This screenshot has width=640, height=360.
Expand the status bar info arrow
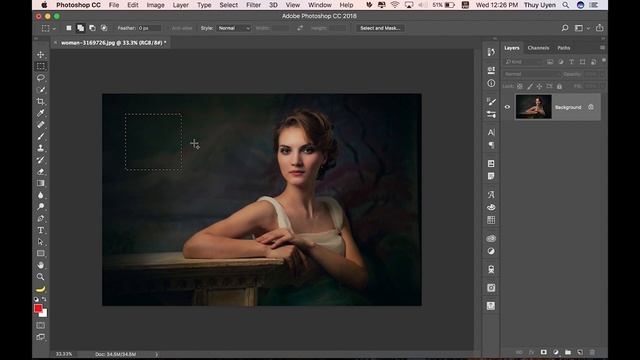point(156,354)
